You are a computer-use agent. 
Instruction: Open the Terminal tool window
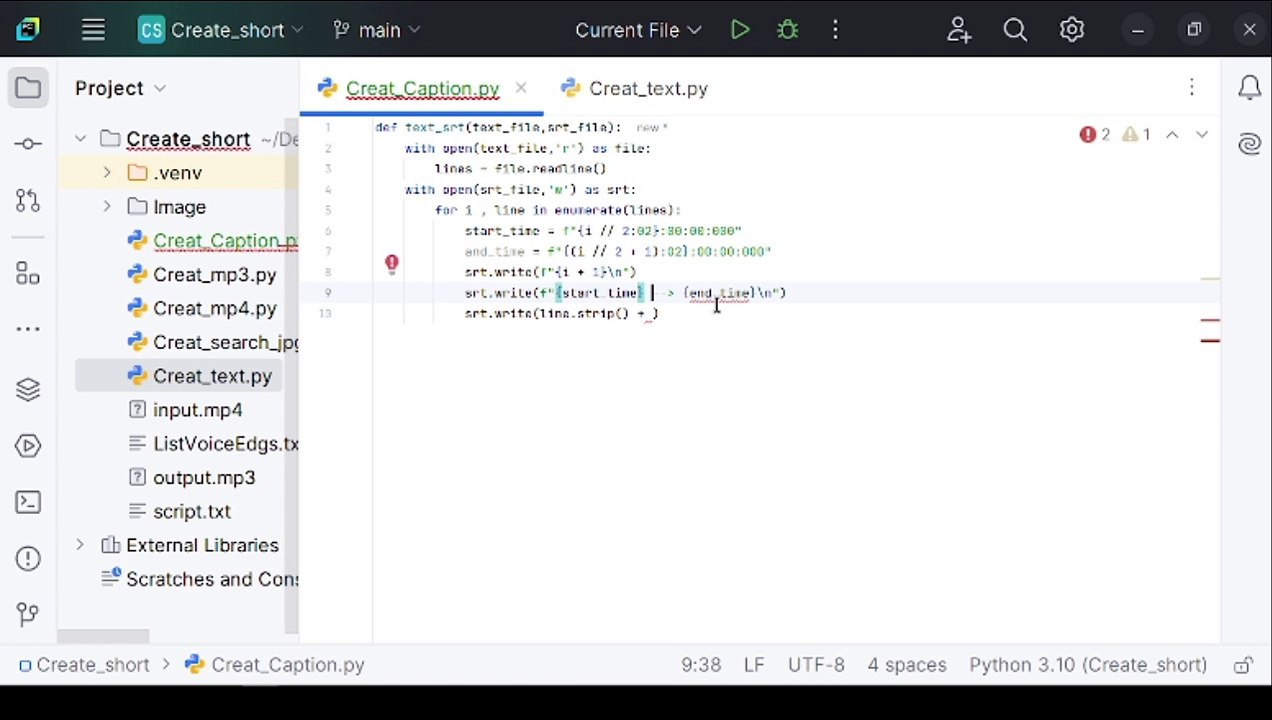[28, 502]
